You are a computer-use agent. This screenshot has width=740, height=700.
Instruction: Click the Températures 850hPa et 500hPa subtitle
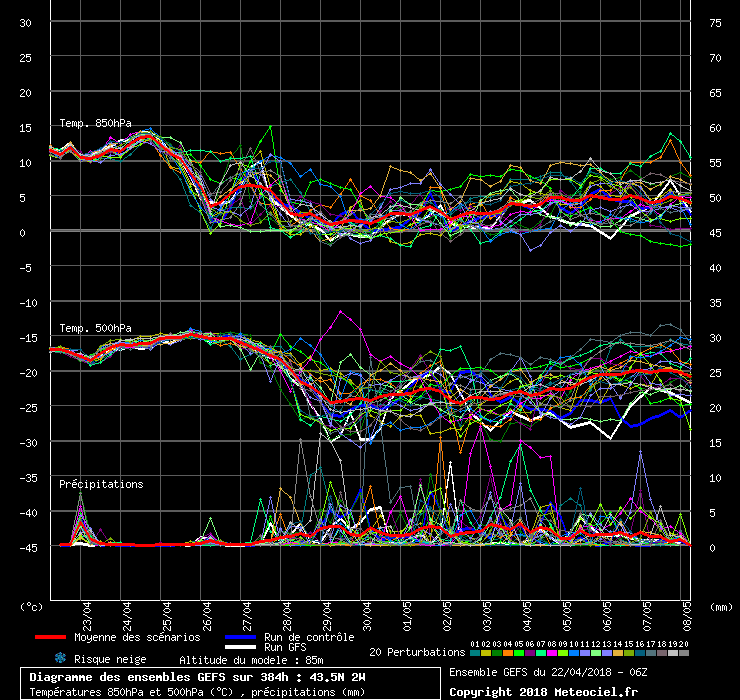tap(197, 692)
